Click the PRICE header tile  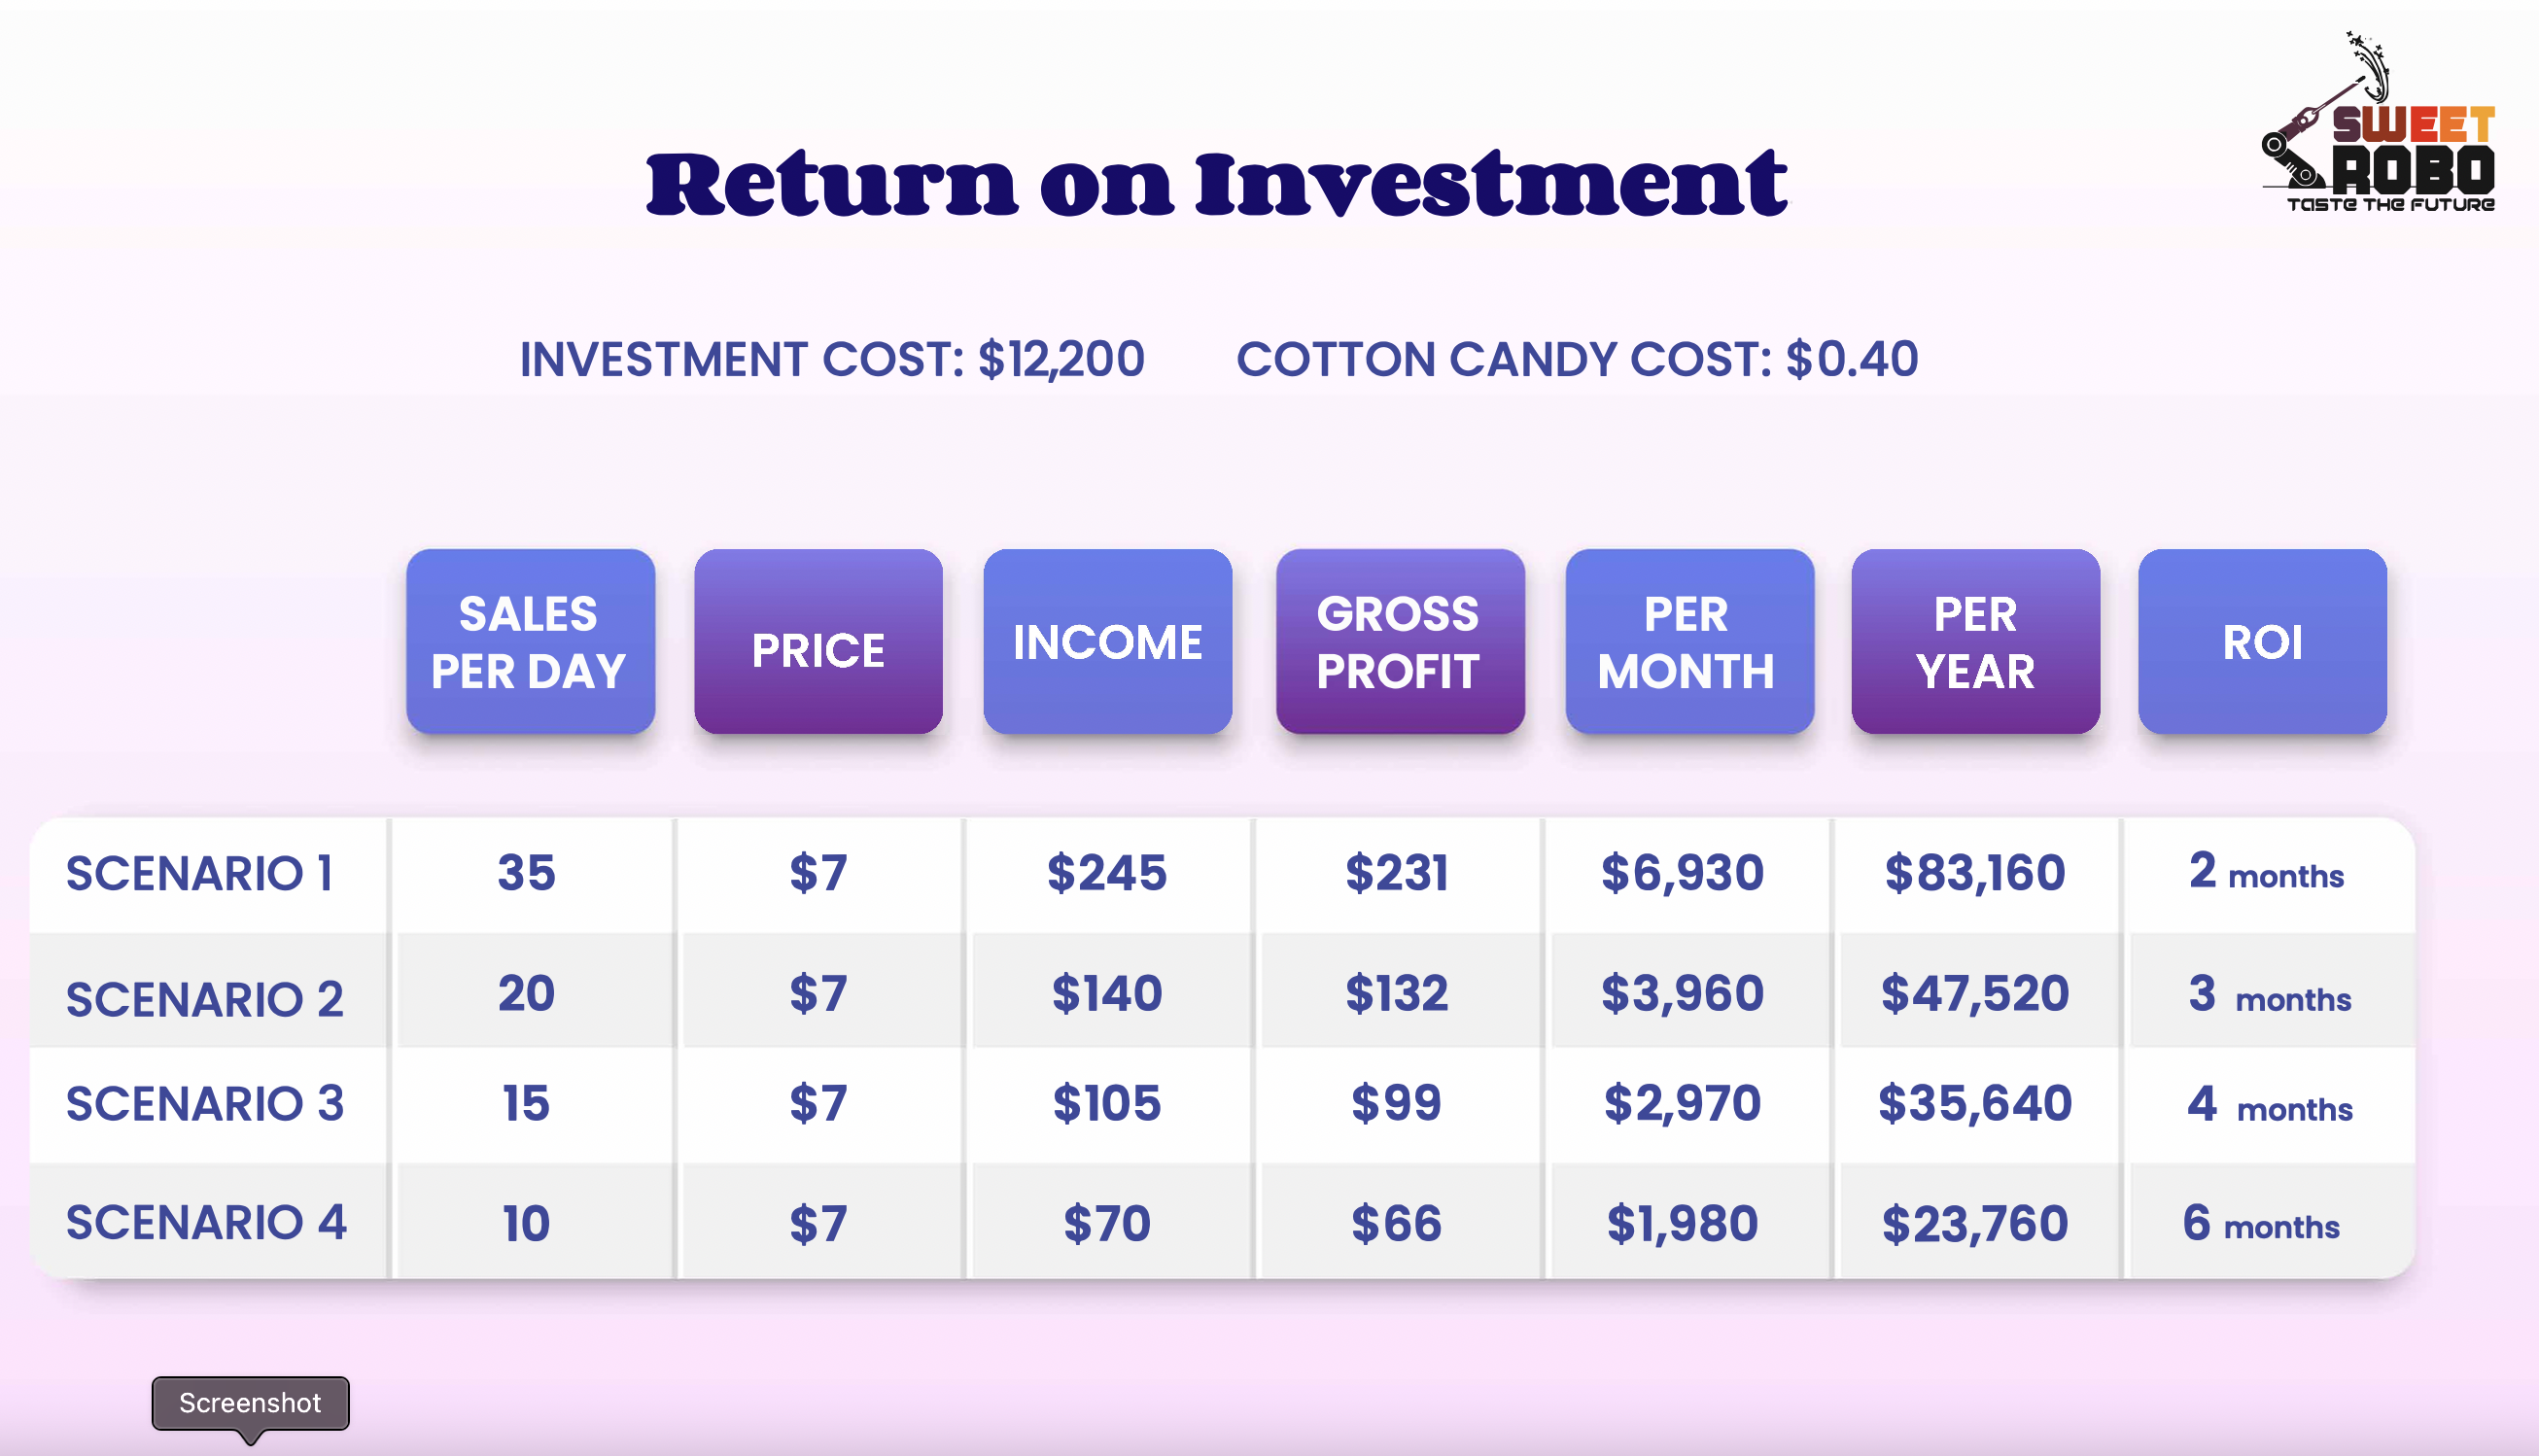[818, 641]
